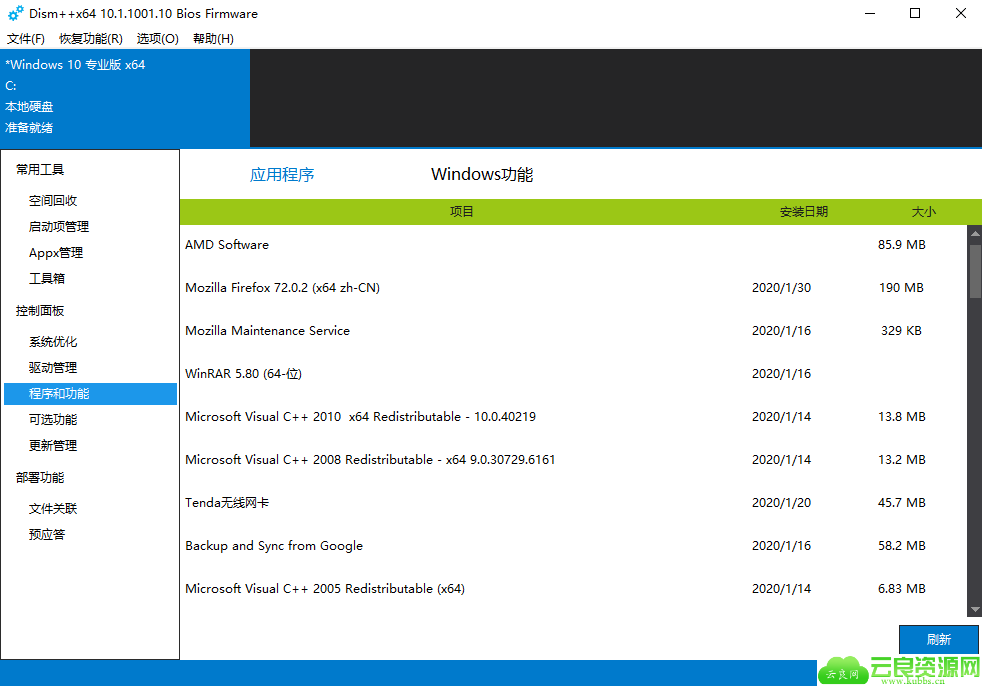Click the 常用工具 section header
The image size is (982, 686).
pos(40,170)
